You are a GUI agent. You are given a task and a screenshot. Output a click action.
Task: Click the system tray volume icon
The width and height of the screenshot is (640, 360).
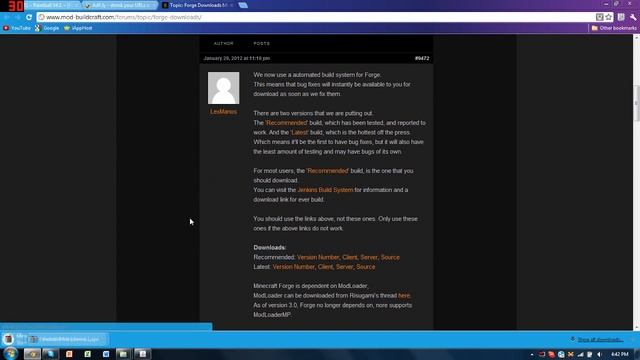(599, 354)
